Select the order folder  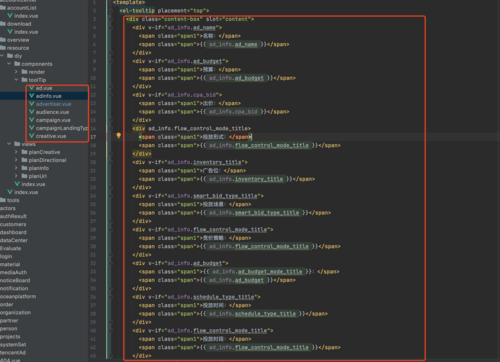point(7,304)
